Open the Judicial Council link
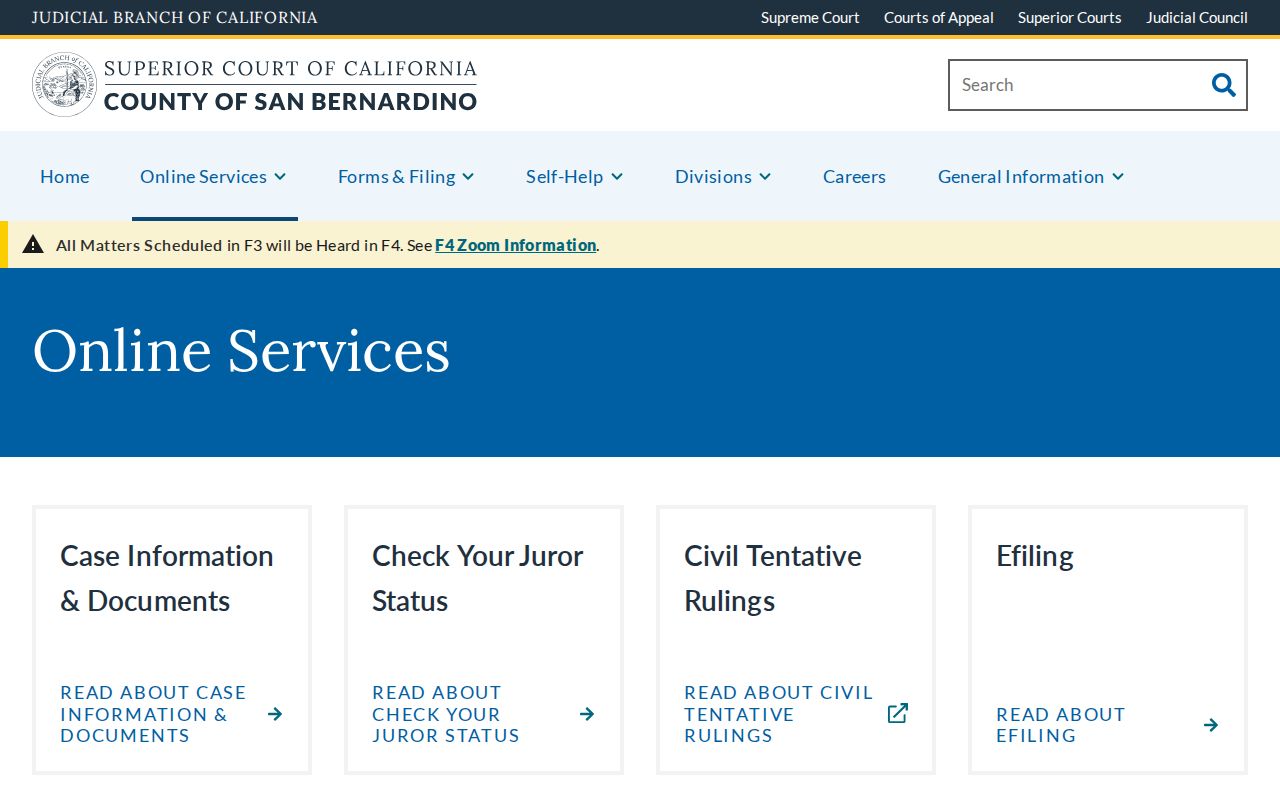Image resolution: width=1280 pixels, height=800 pixels. click(1197, 18)
